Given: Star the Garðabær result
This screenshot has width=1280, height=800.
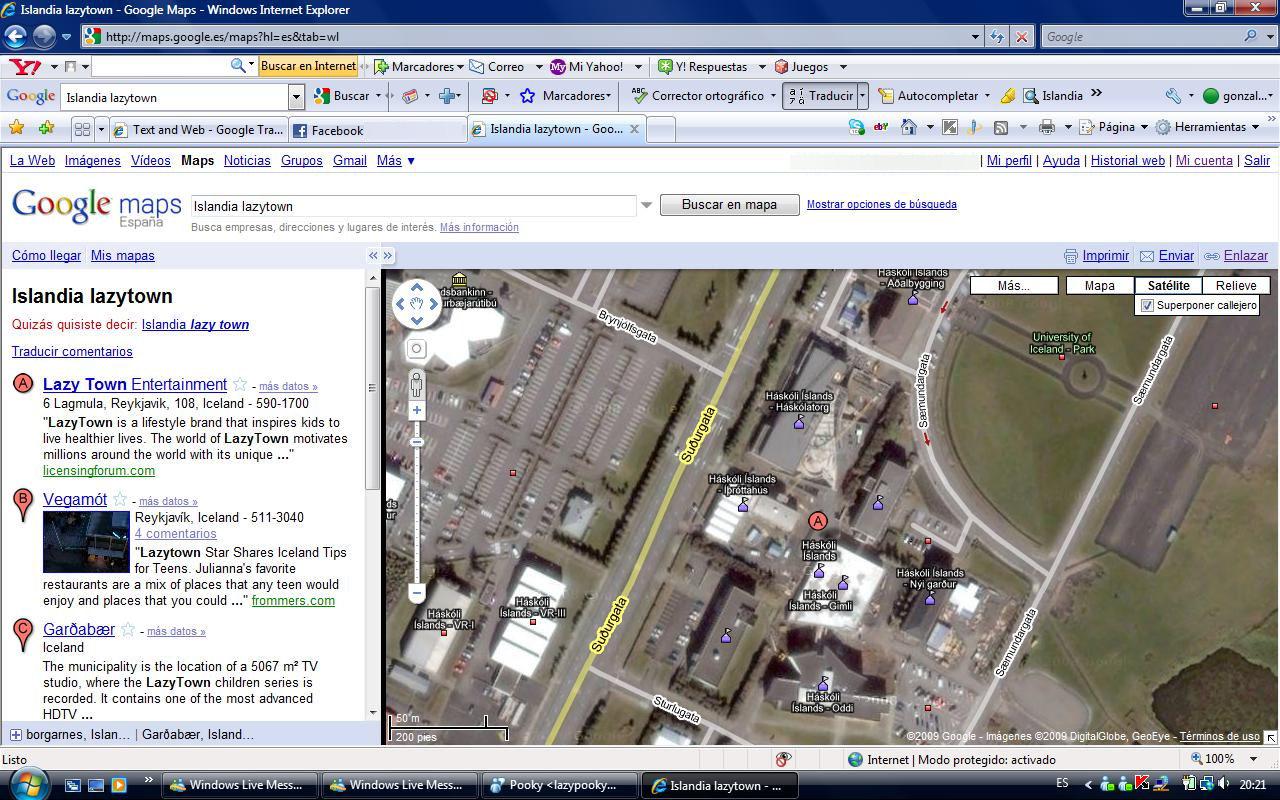Looking at the screenshot, I should (x=128, y=629).
